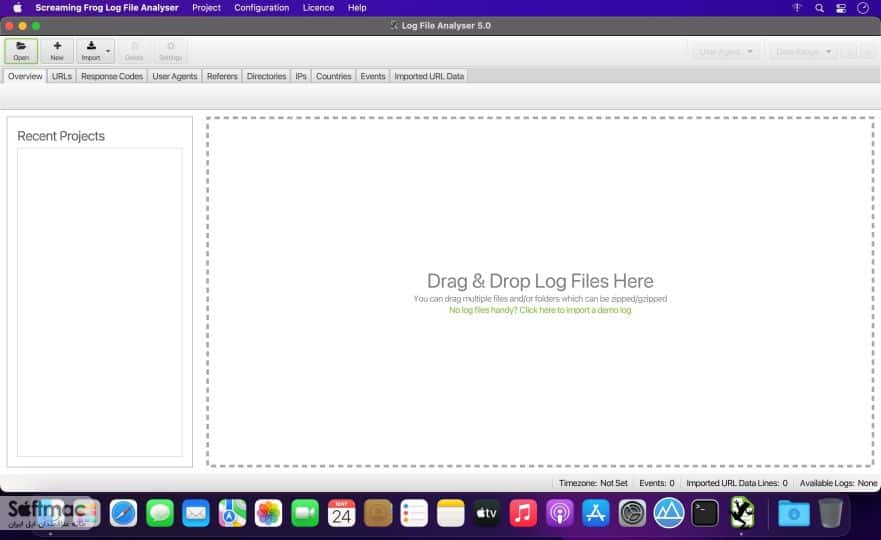The image size is (881, 540).
Task: Open the Trash in the dock
Action: pos(830,513)
